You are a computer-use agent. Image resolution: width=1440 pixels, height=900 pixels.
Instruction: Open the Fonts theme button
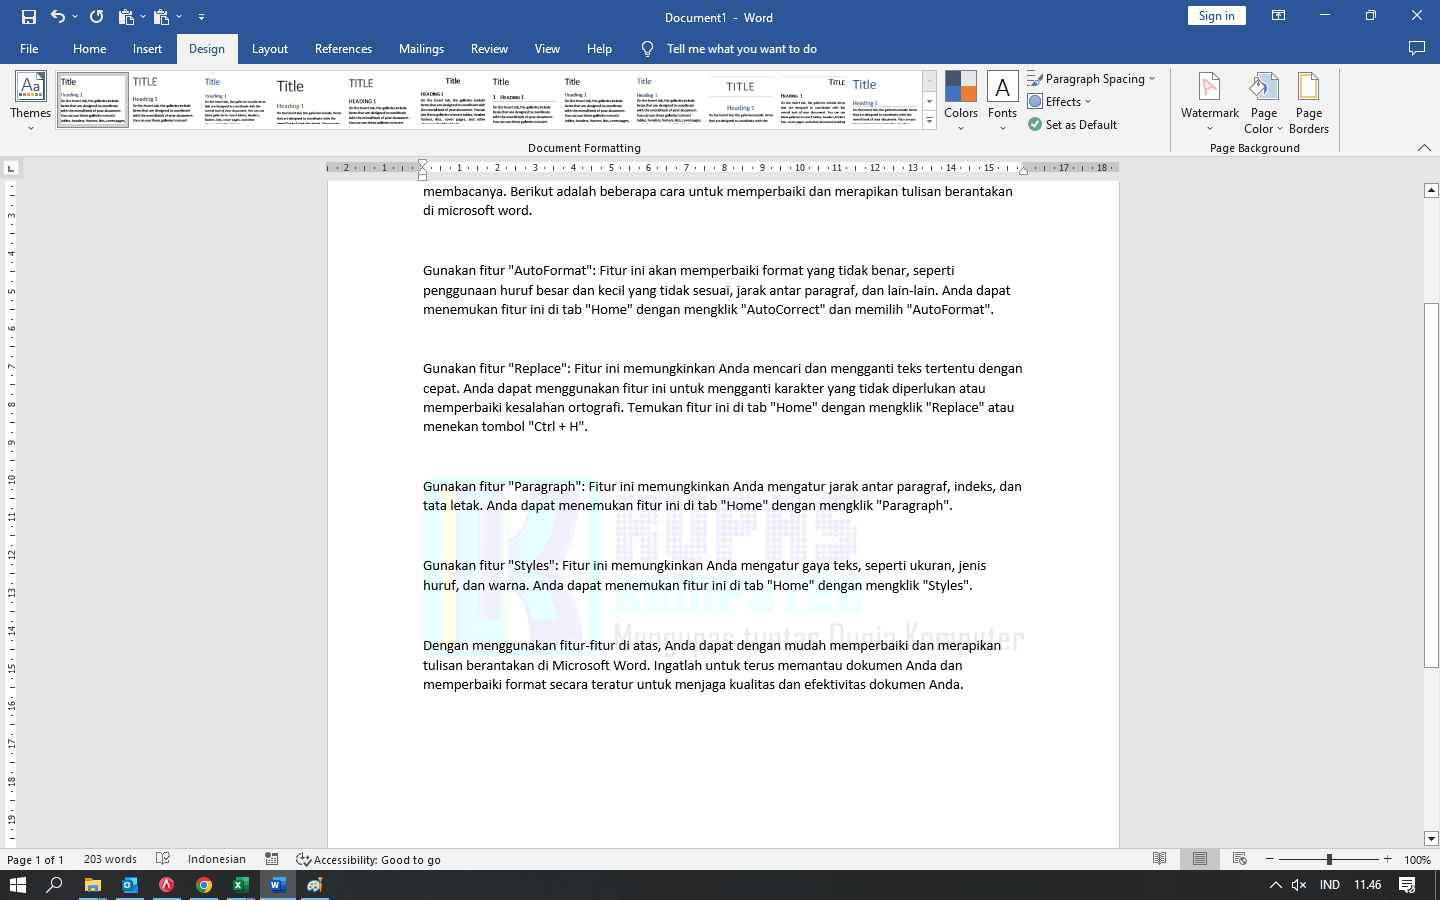(1002, 102)
